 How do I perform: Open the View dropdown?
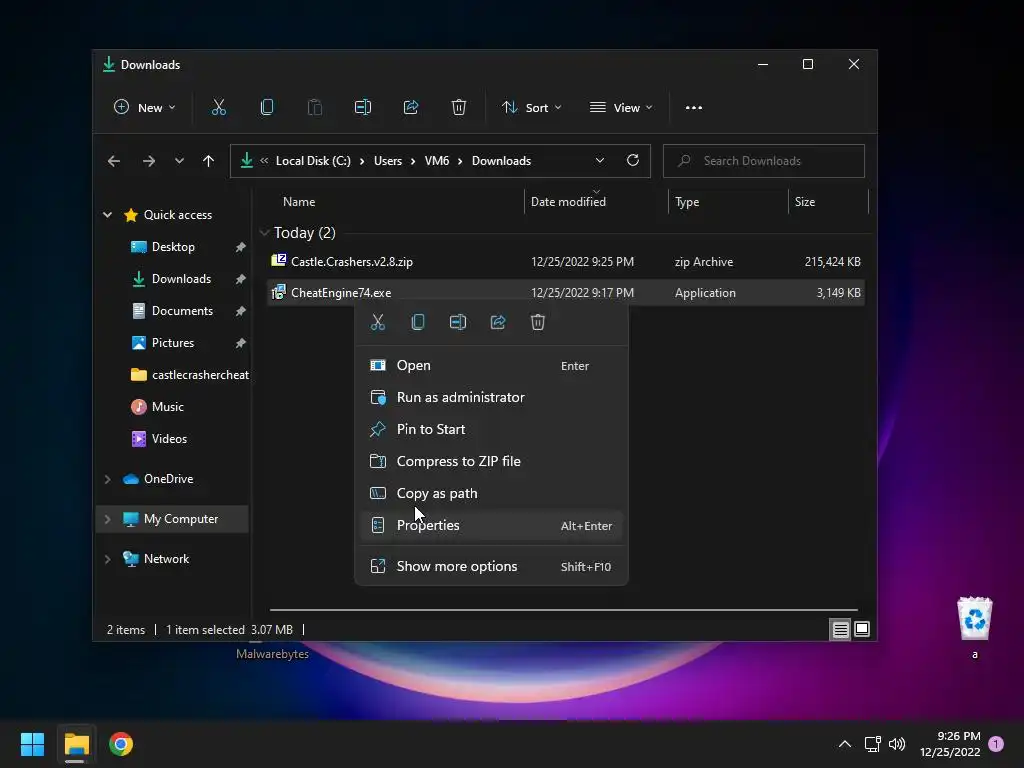(x=620, y=108)
